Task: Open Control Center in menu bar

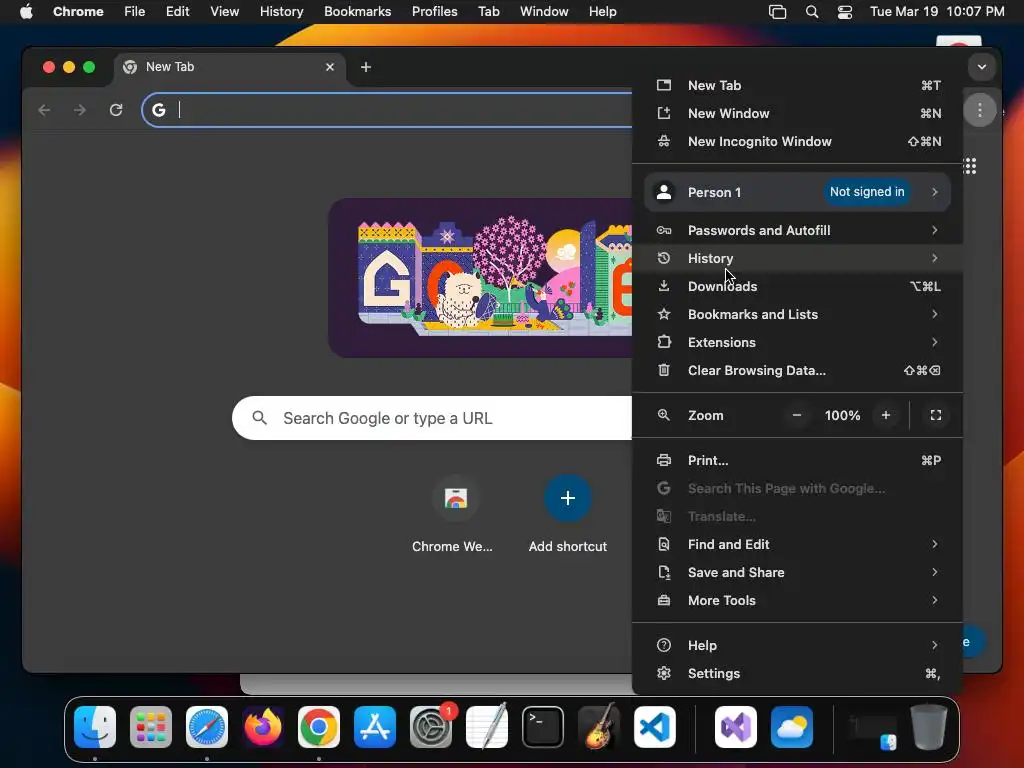Action: (x=844, y=12)
